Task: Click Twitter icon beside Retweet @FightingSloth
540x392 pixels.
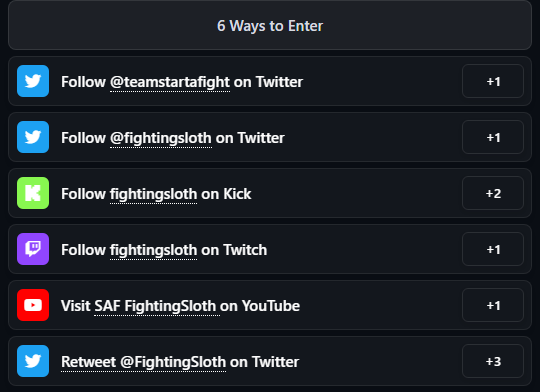Action: pyautogui.click(x=33, y=361)
